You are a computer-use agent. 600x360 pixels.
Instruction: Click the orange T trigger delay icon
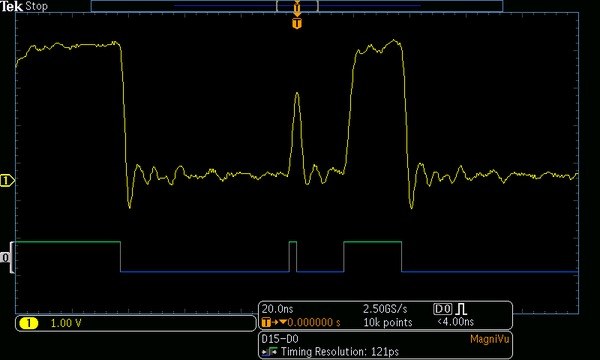point(266,323)
